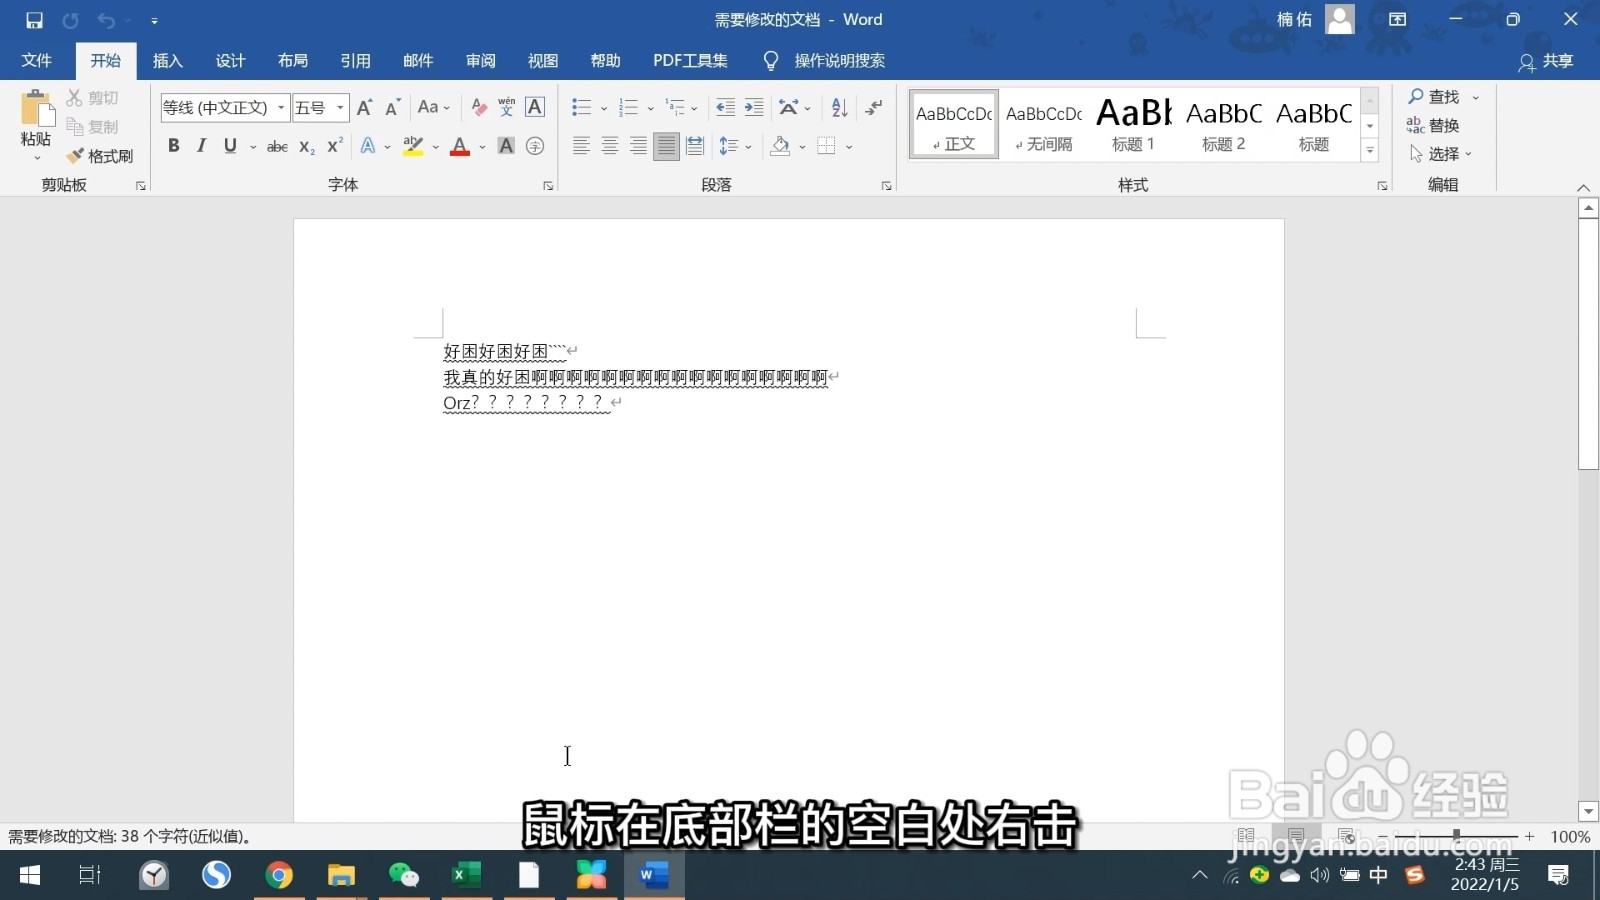
Task: Click font color red A button
Action: (x=460, y=146)
